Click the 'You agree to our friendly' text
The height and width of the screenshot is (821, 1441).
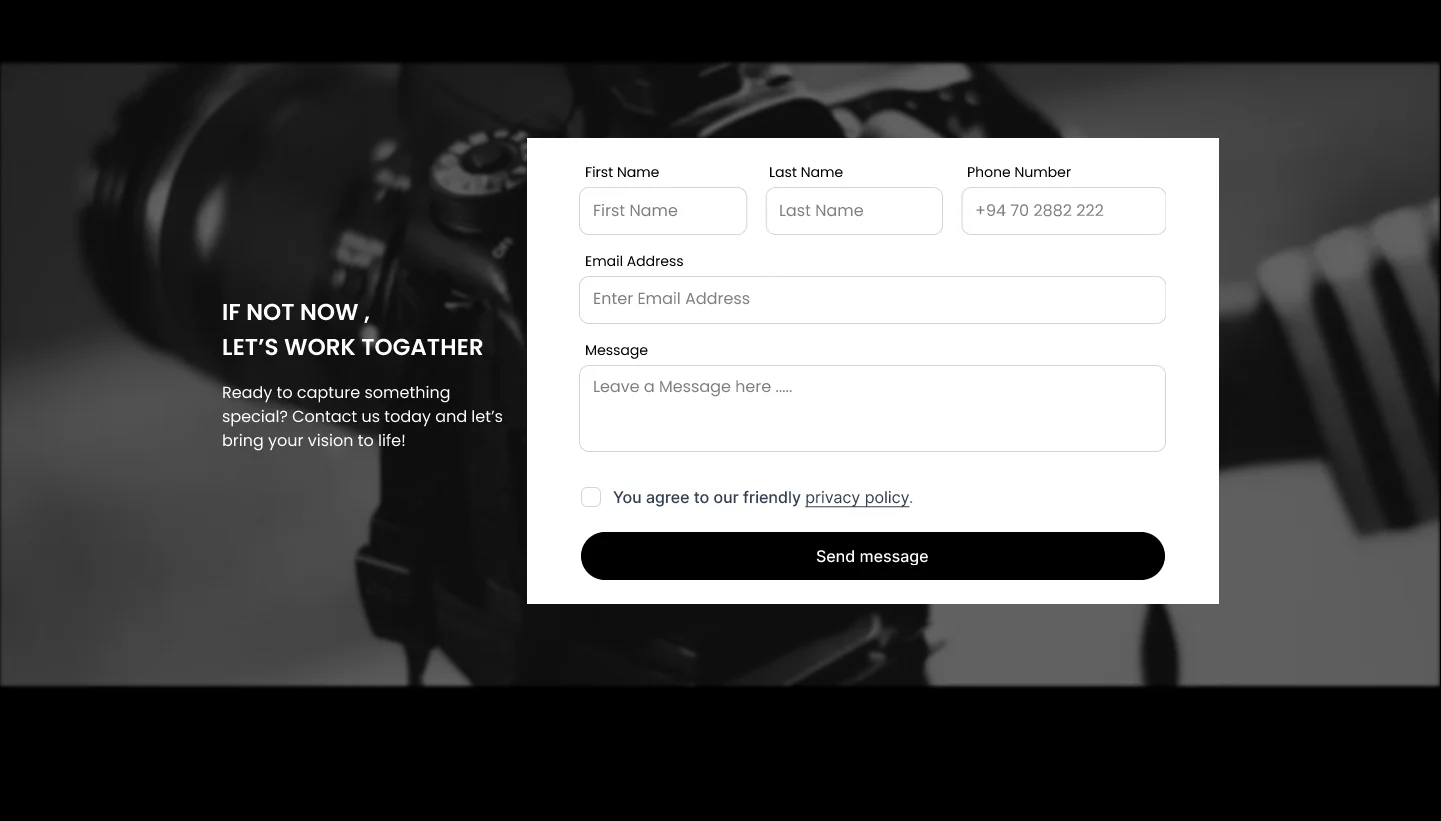[x=707, y=497]
